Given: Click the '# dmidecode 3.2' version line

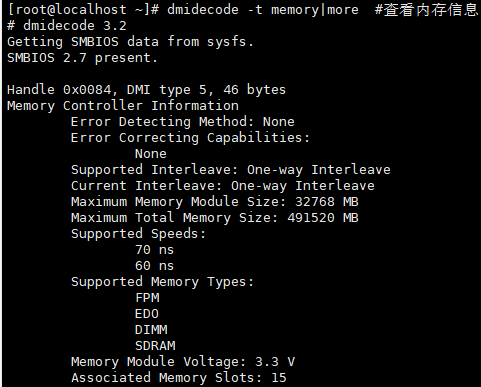Looking at the screenshot, I should pyautogui.click(x=67, y=26).
